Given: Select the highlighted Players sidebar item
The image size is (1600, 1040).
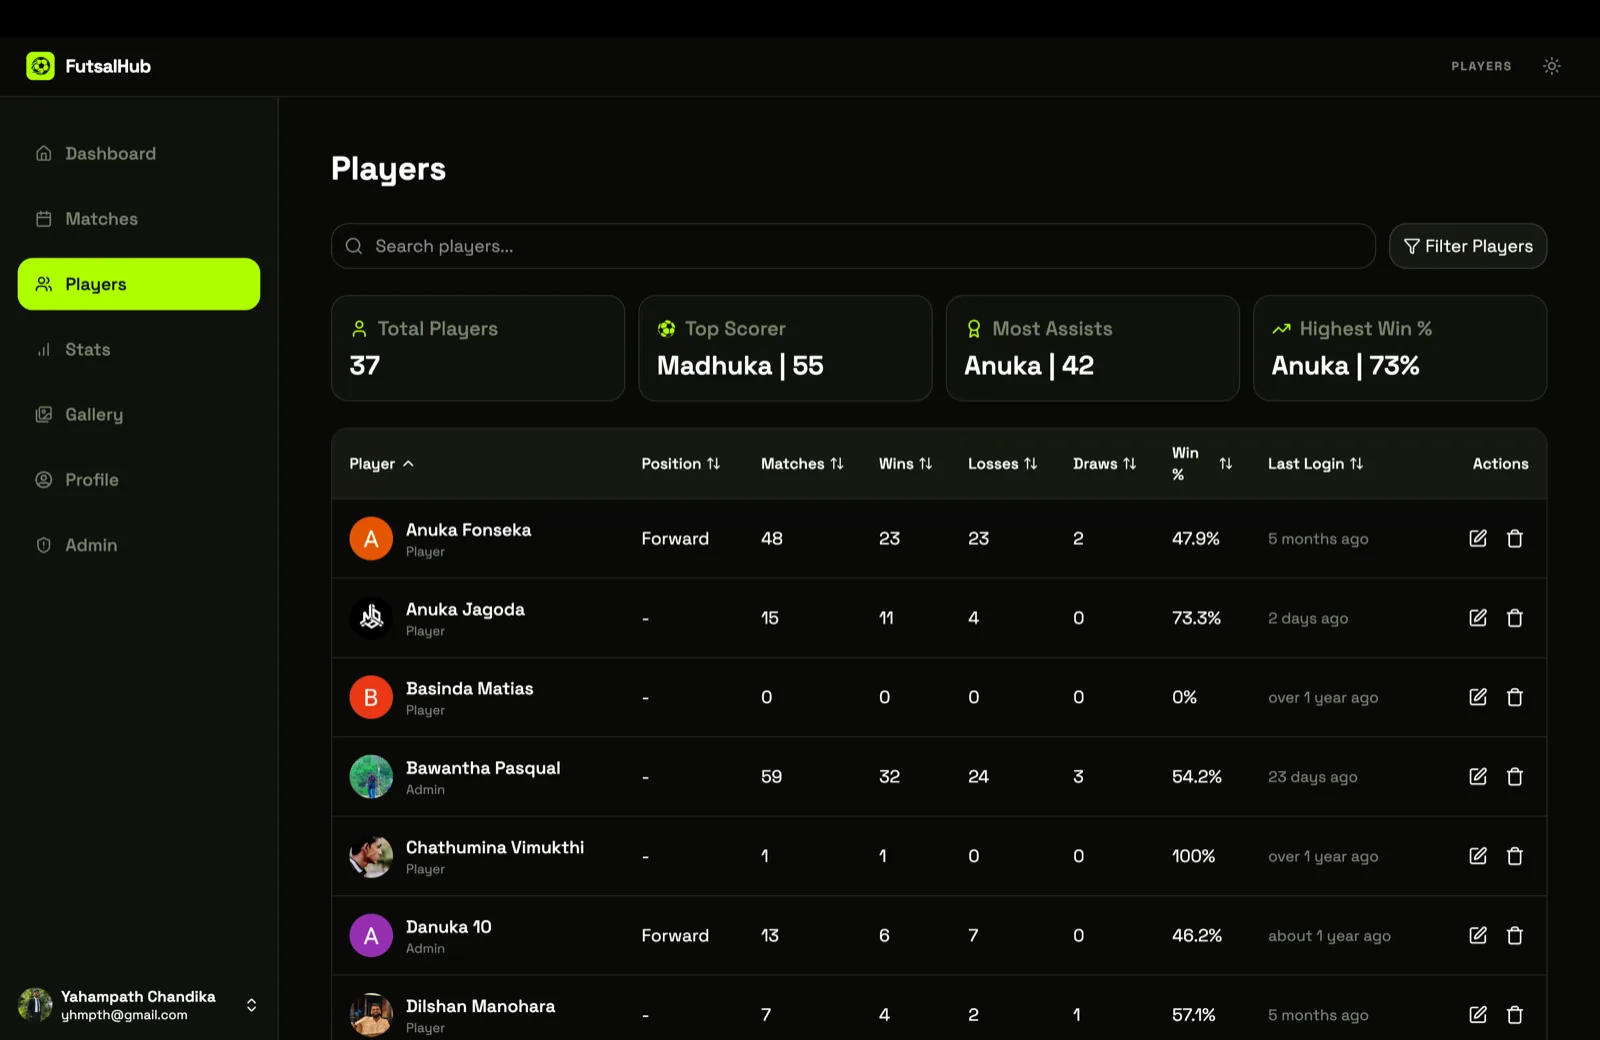Looking at the screenshot, I should 139,284.
